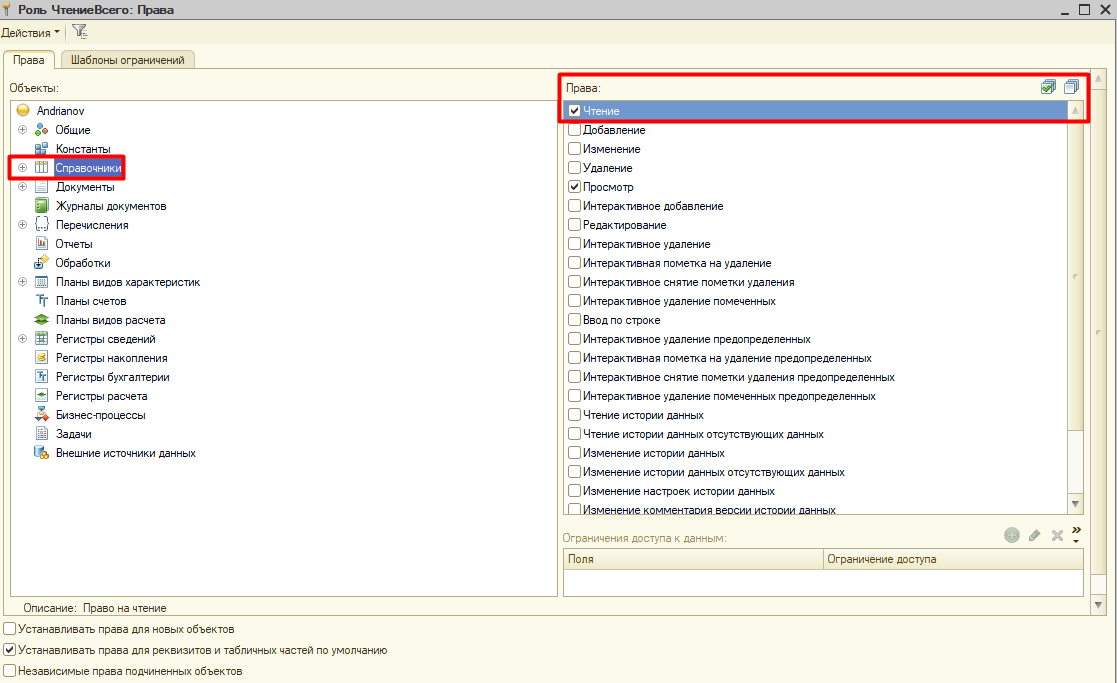Select Бизнес-процессы in the objects tree
The height and width of the screenshot is (683, 1117).
(x=100, y=415)
